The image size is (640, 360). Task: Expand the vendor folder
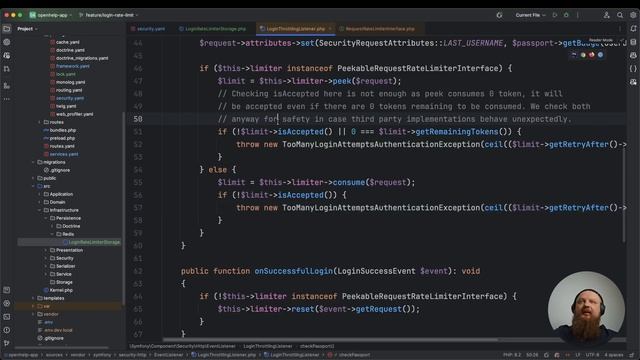pyautogui.click(x=33, y=314)
